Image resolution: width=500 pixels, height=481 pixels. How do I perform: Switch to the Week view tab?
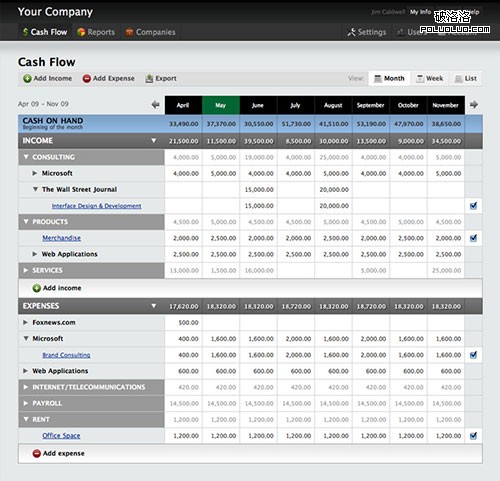pos(430,79)
